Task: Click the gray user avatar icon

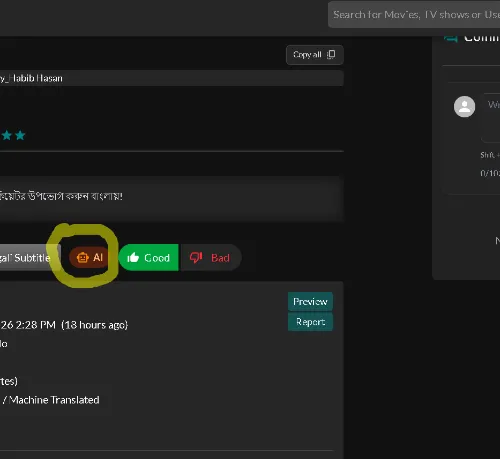Action: (x=464, y=107)
